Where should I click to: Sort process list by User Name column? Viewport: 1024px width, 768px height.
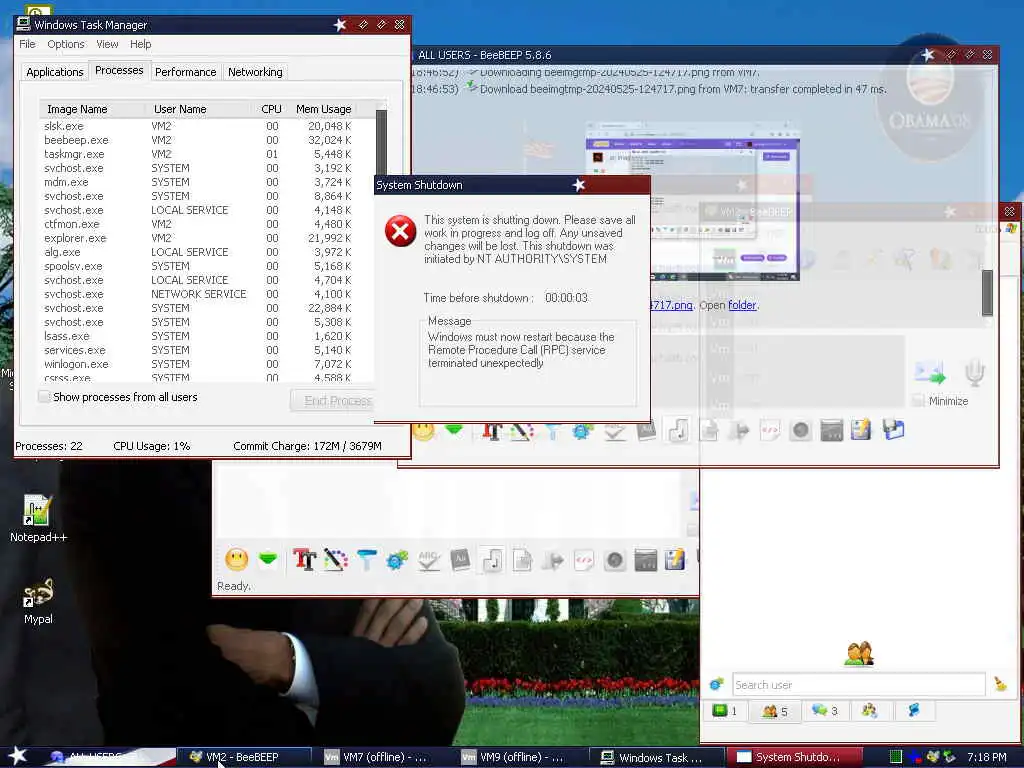click(x=199, y=109)
